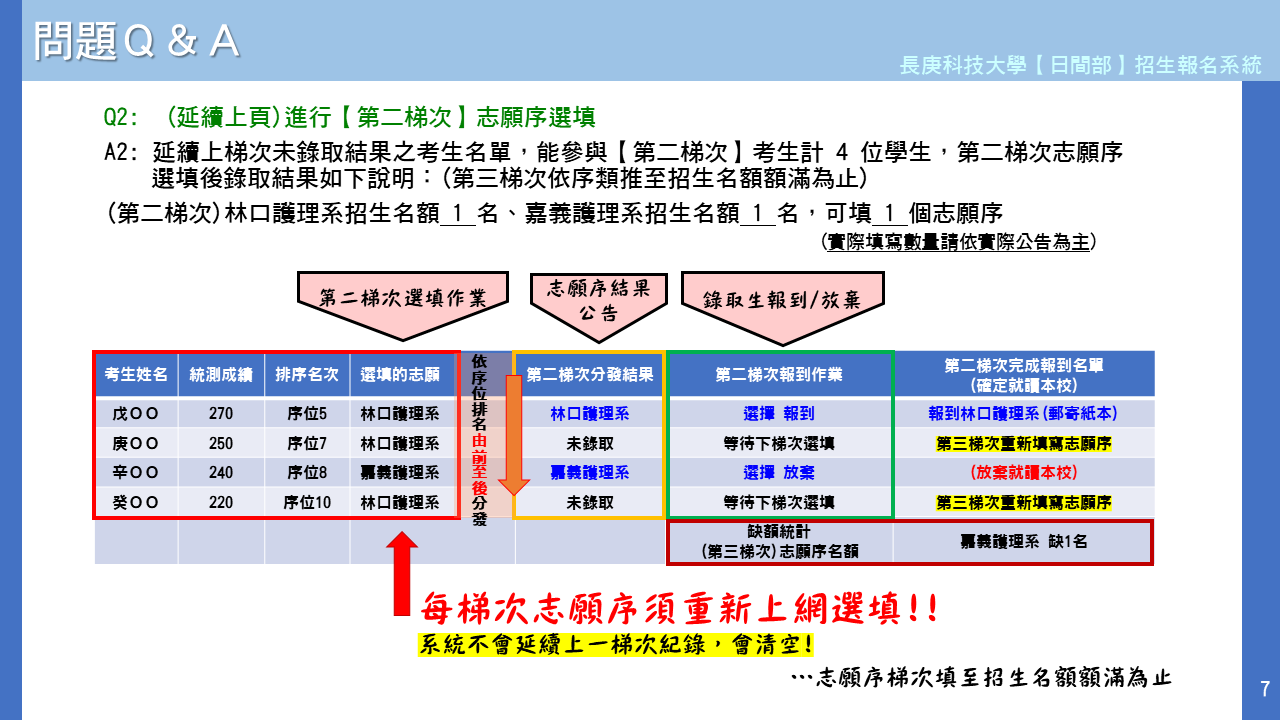Click the 志願序結果公告 banner label
This screenshot has height=720, width=1280.
tap(599, 300)
